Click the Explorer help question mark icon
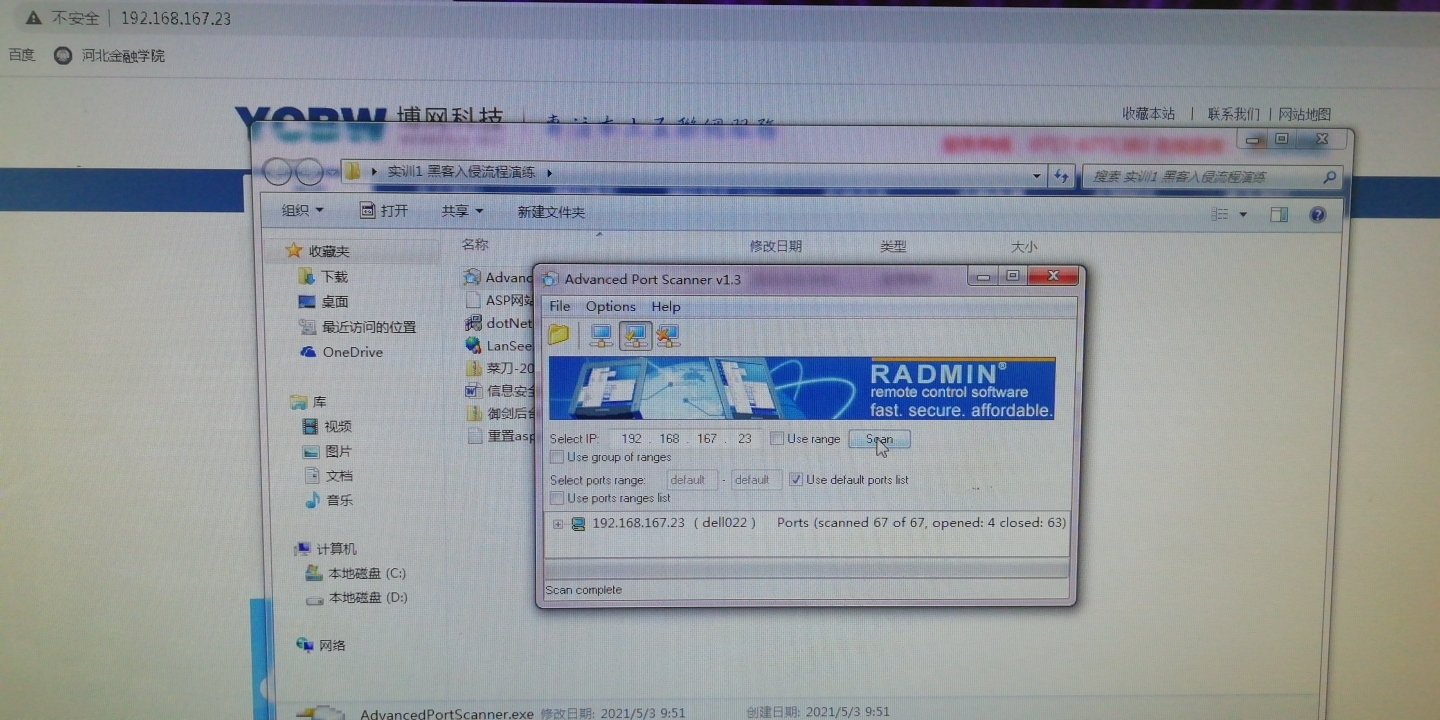 pos(1318,214)
